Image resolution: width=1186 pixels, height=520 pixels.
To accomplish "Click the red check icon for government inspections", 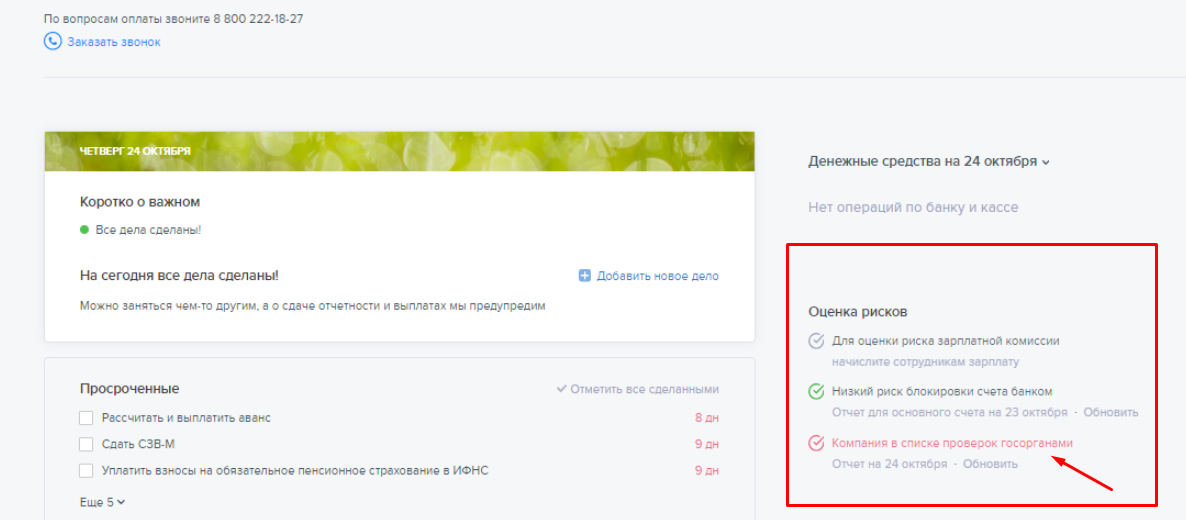I will [x=816, y=443].
